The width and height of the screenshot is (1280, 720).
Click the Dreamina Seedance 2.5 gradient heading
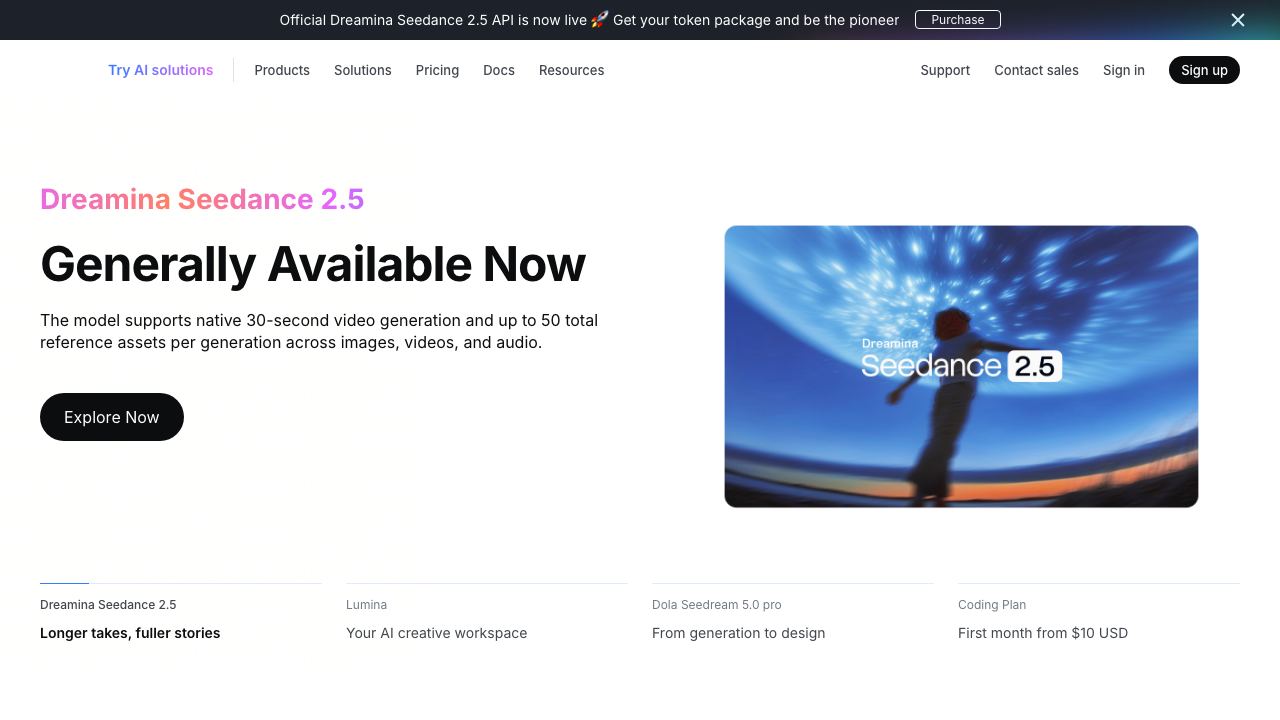click(x=202, y=199)
